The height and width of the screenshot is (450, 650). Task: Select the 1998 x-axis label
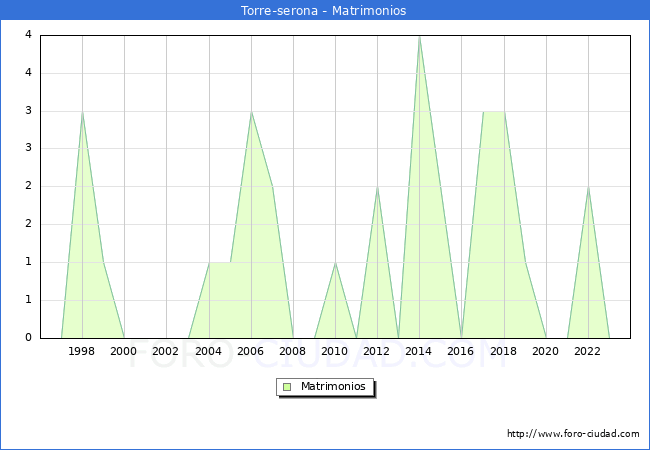click(81, 351)
